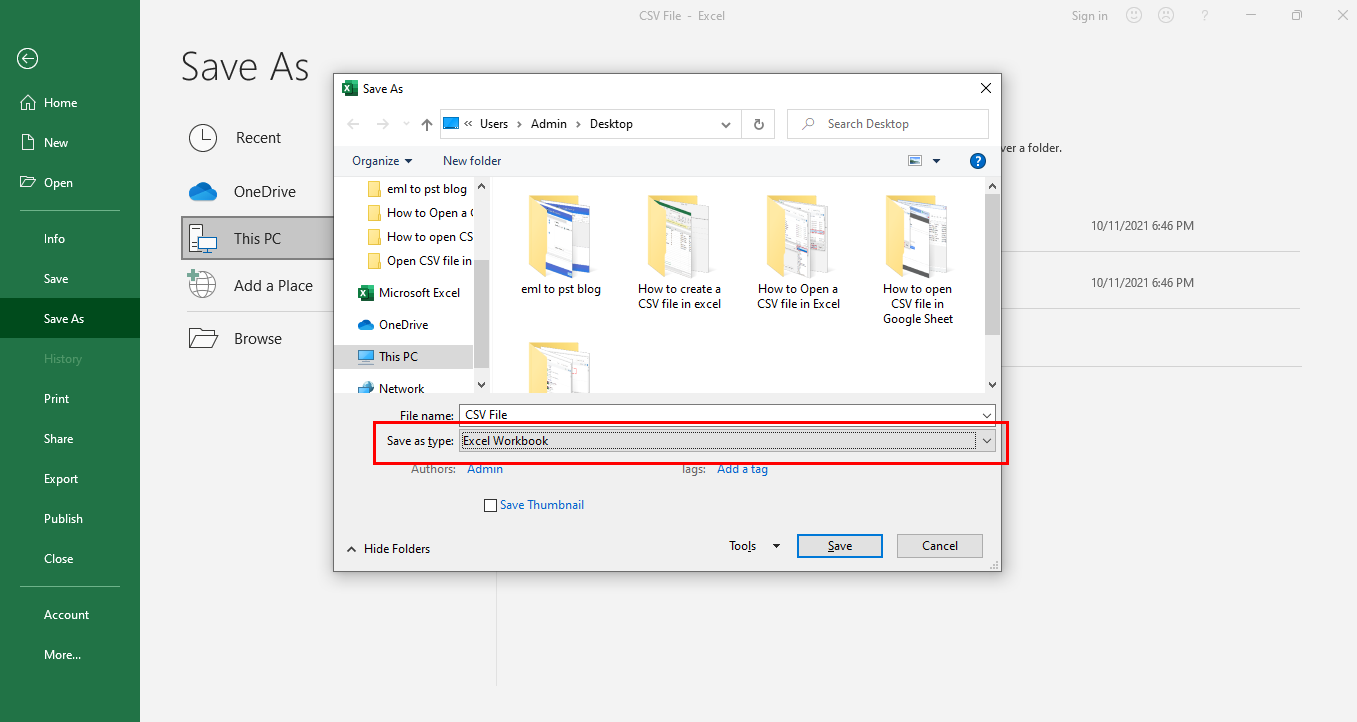This screenshot has height=722, width=1357.
Task: Go back using the dialog back arrow
Action: [x=352, y=123]
